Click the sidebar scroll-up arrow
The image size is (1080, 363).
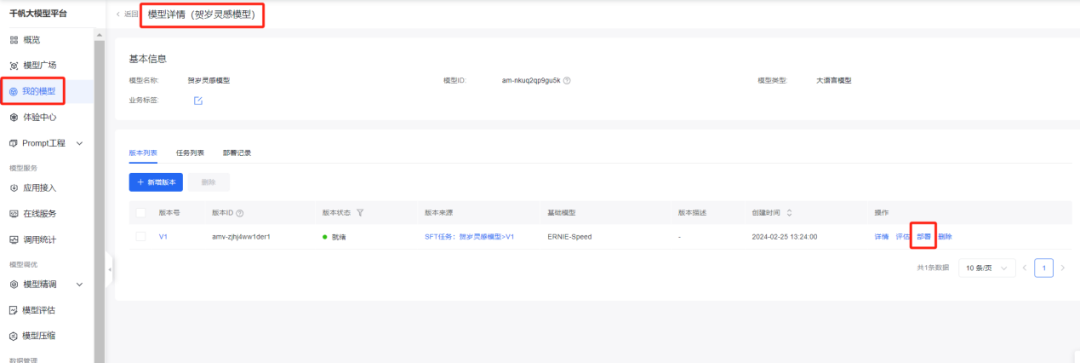(99, 35)
